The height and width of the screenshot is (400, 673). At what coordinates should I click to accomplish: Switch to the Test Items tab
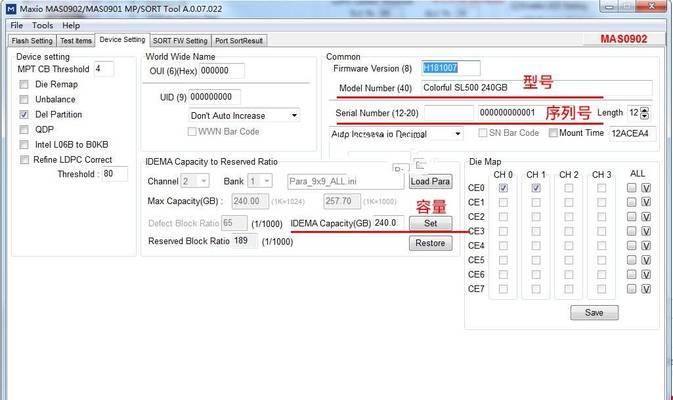click(76, 41)
